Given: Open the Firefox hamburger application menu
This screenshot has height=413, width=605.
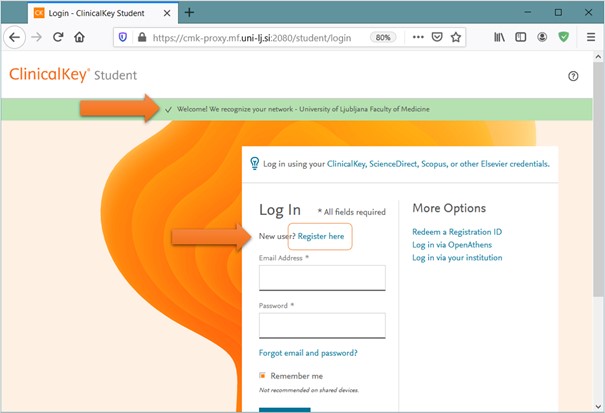Looking at the screenshot, I should tap(589, 37).
